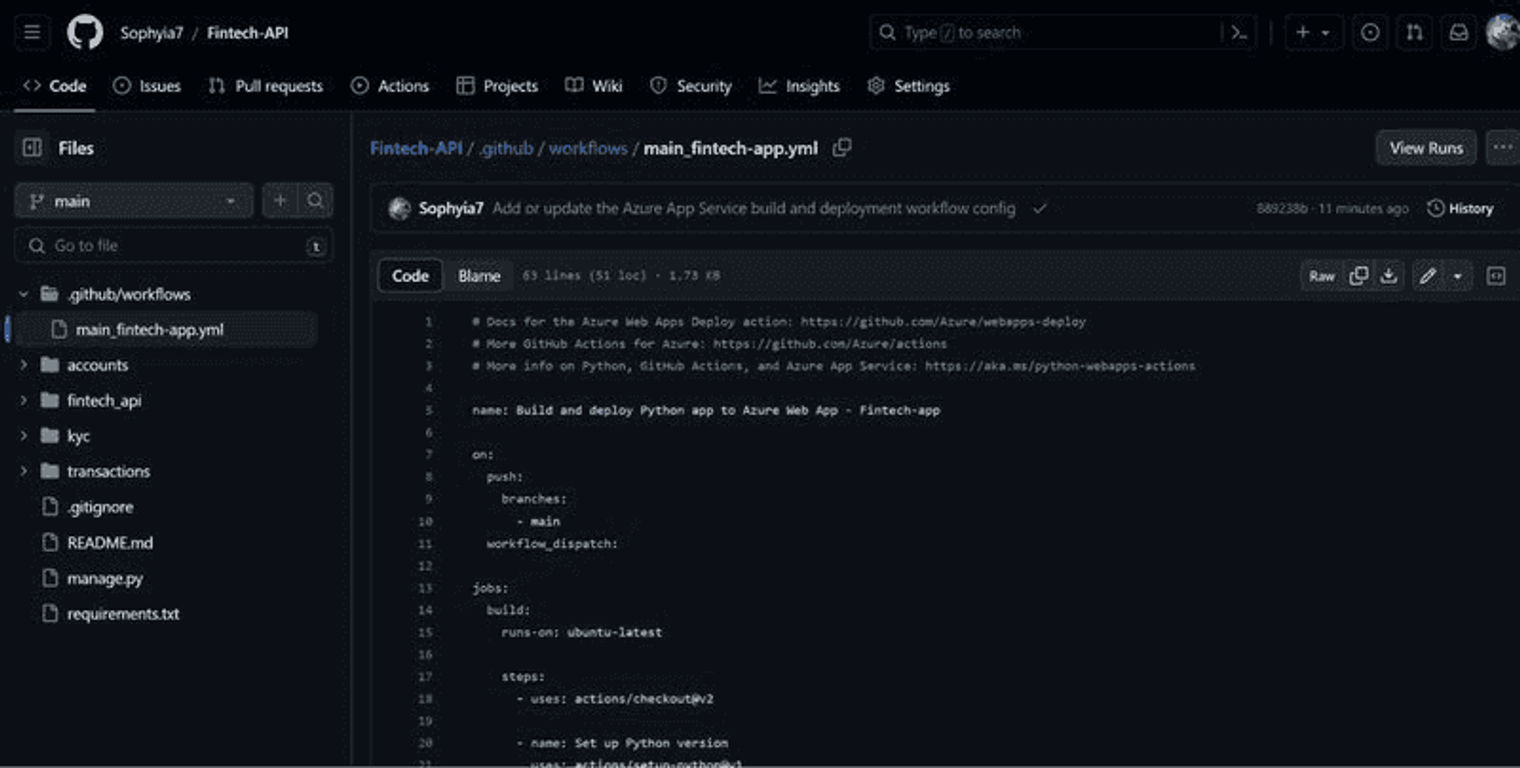Image resolution: width=1520 pixels, height=768 pixels.
Task: Click the plus Create new button
Action: point(1302,33)
